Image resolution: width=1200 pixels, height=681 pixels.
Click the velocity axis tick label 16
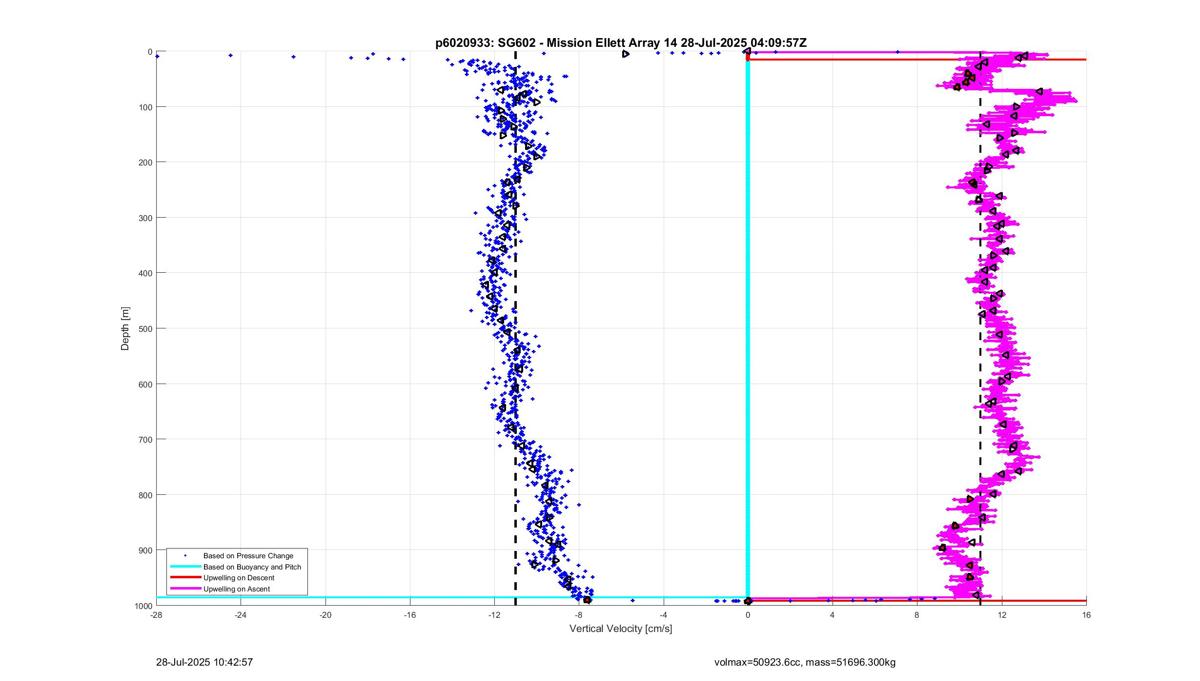click(1086, 615)
